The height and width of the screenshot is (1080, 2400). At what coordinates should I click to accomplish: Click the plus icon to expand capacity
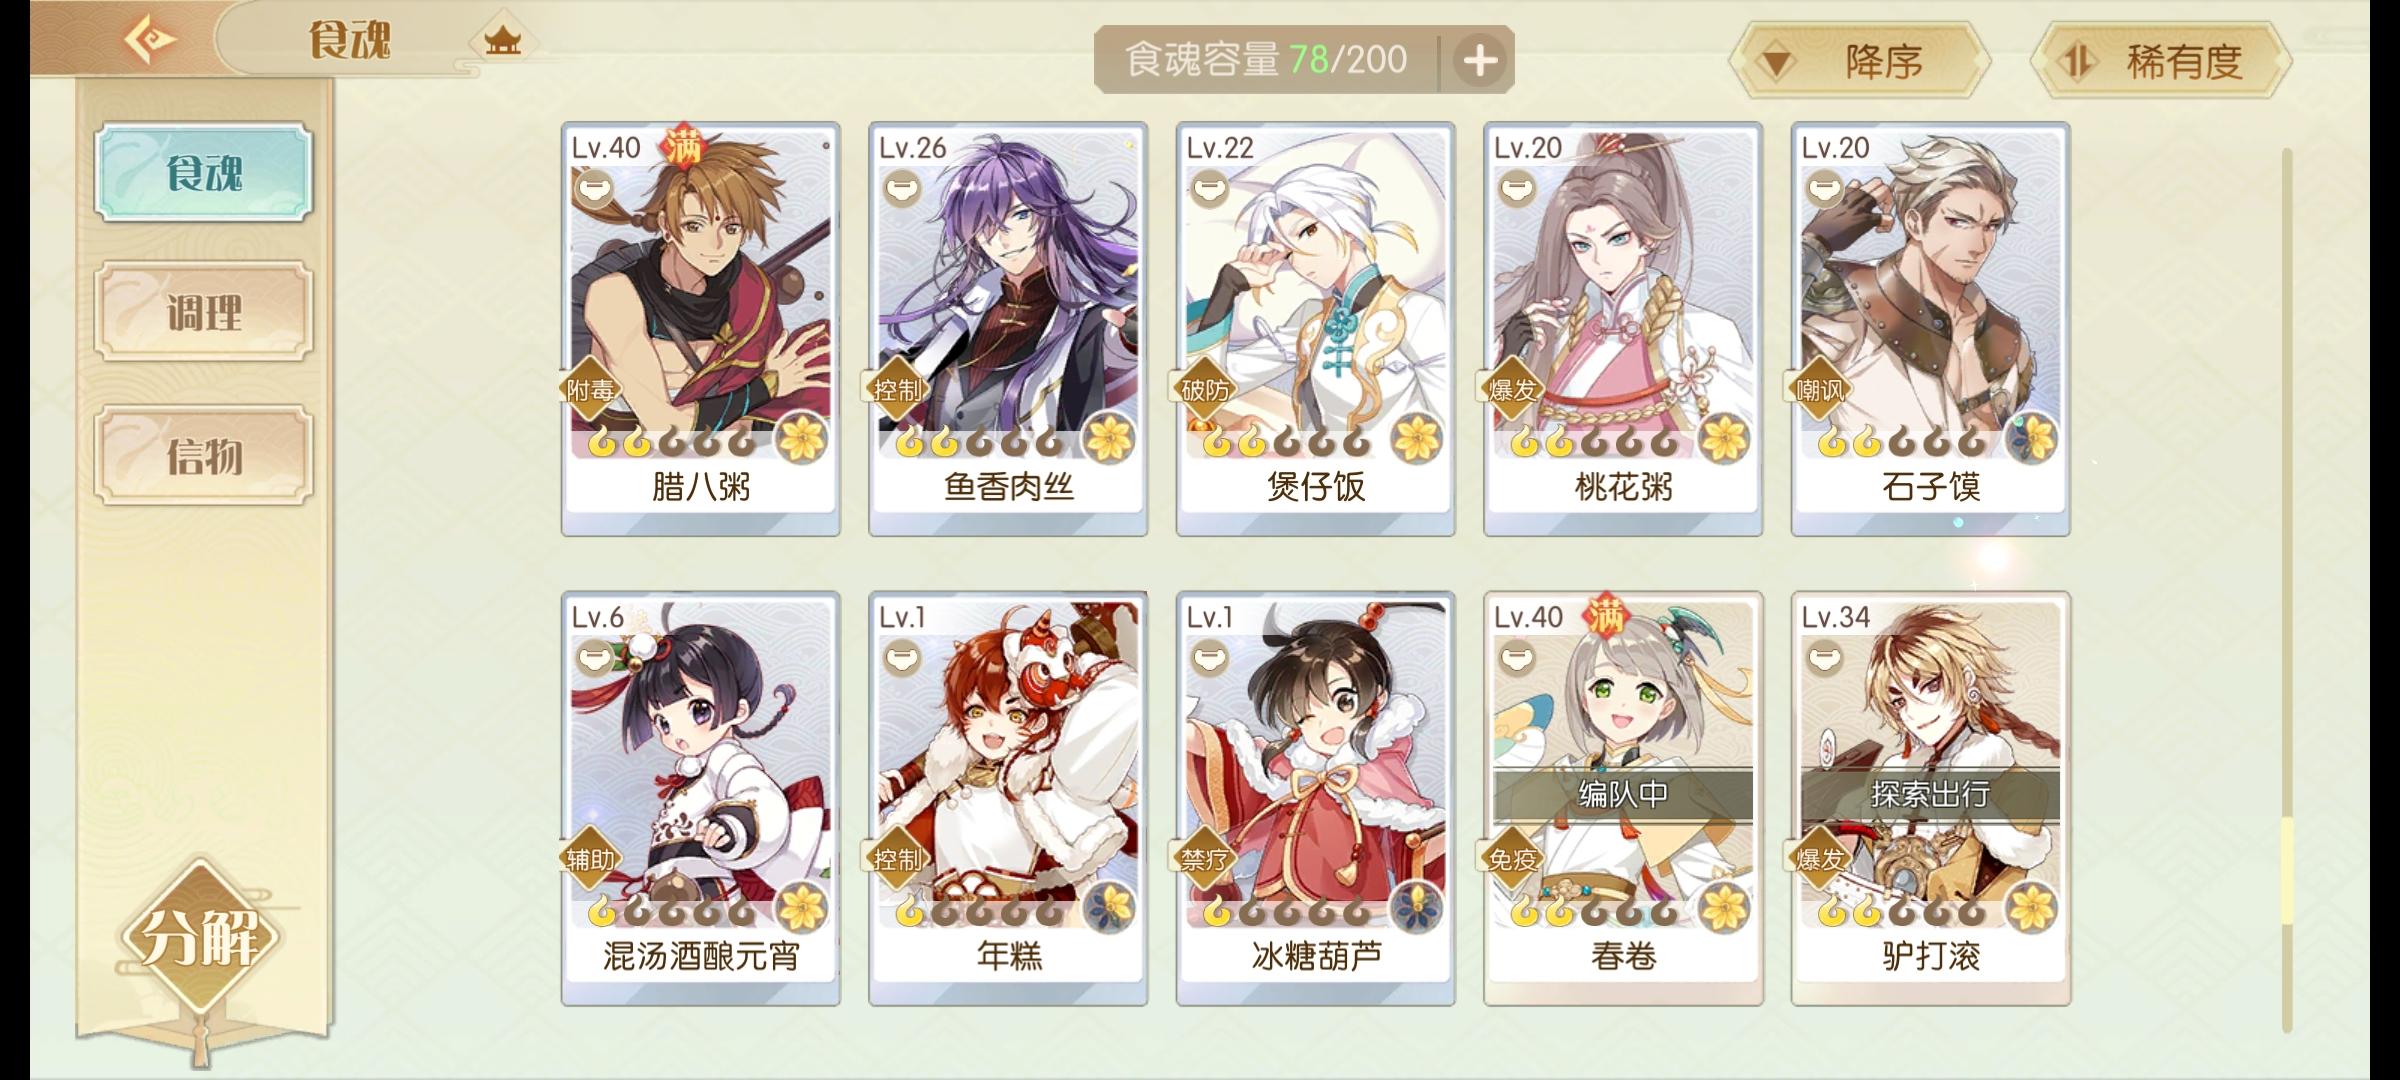click(1480, 60)
